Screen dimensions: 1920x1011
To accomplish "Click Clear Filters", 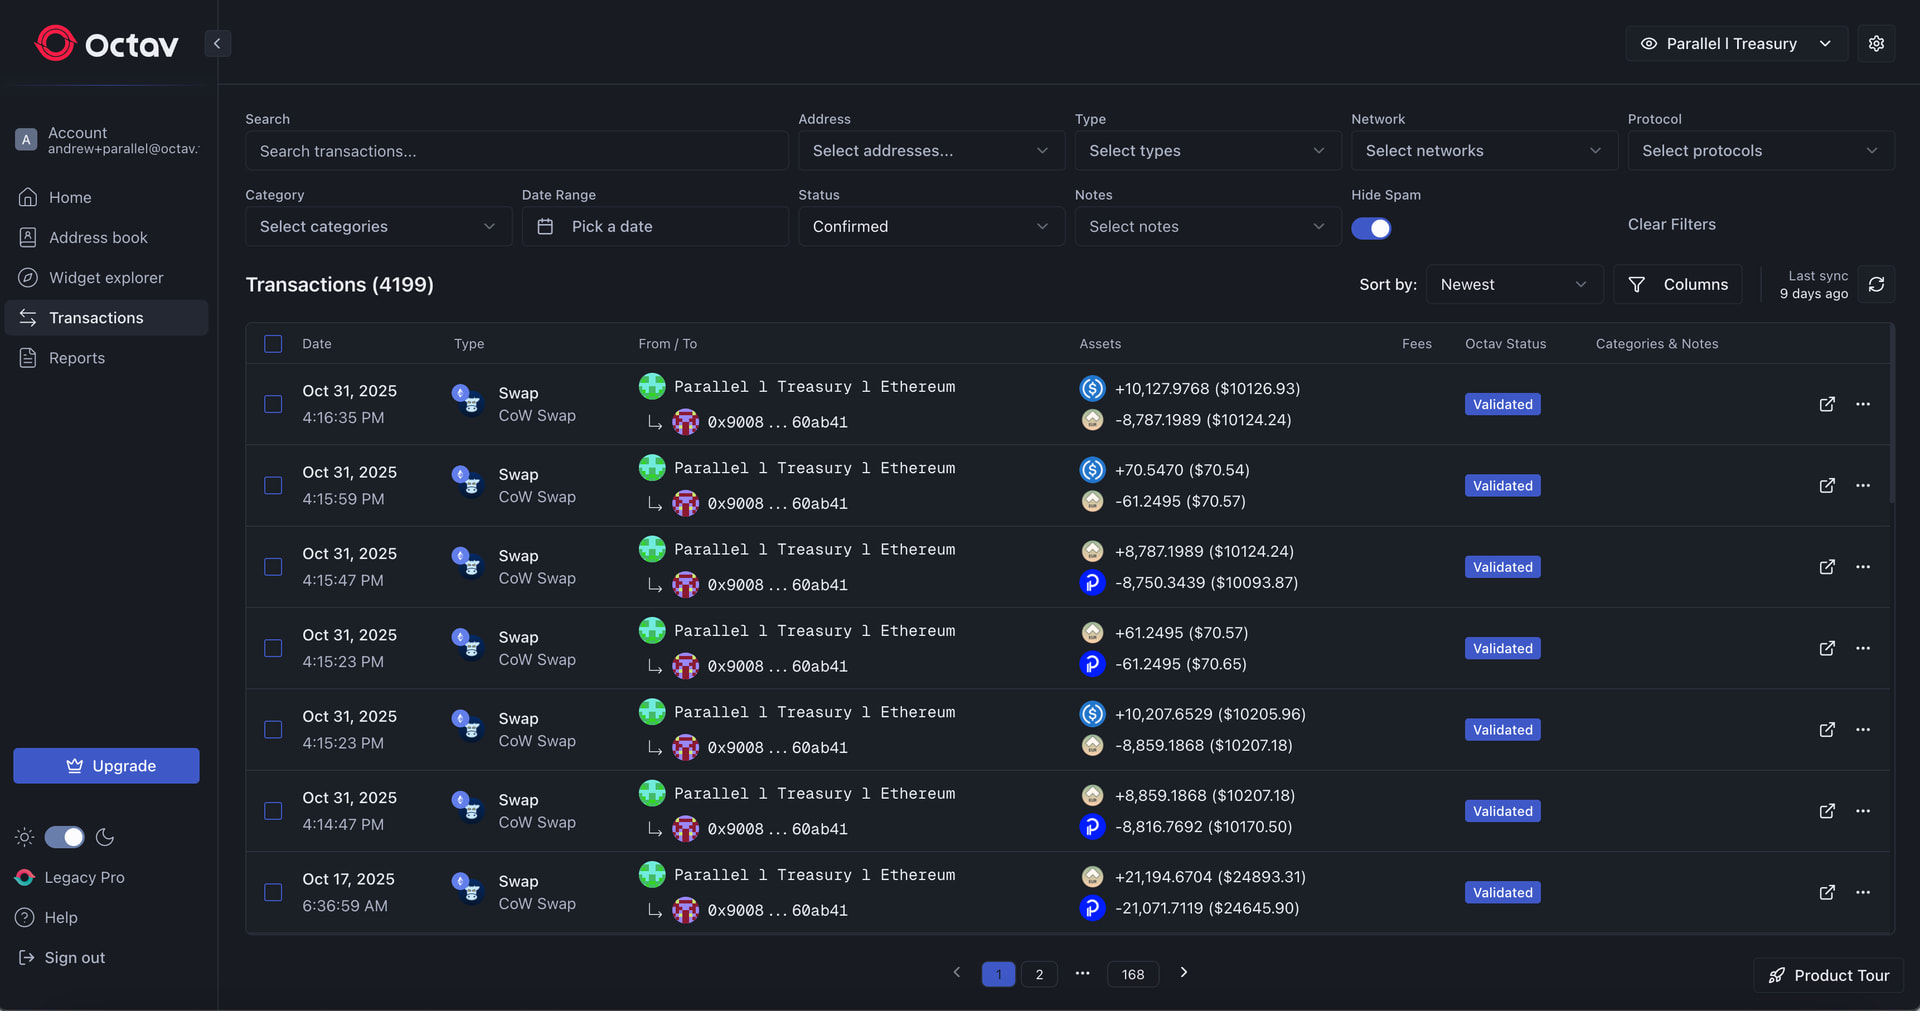I will click(x=1671, y=225).
